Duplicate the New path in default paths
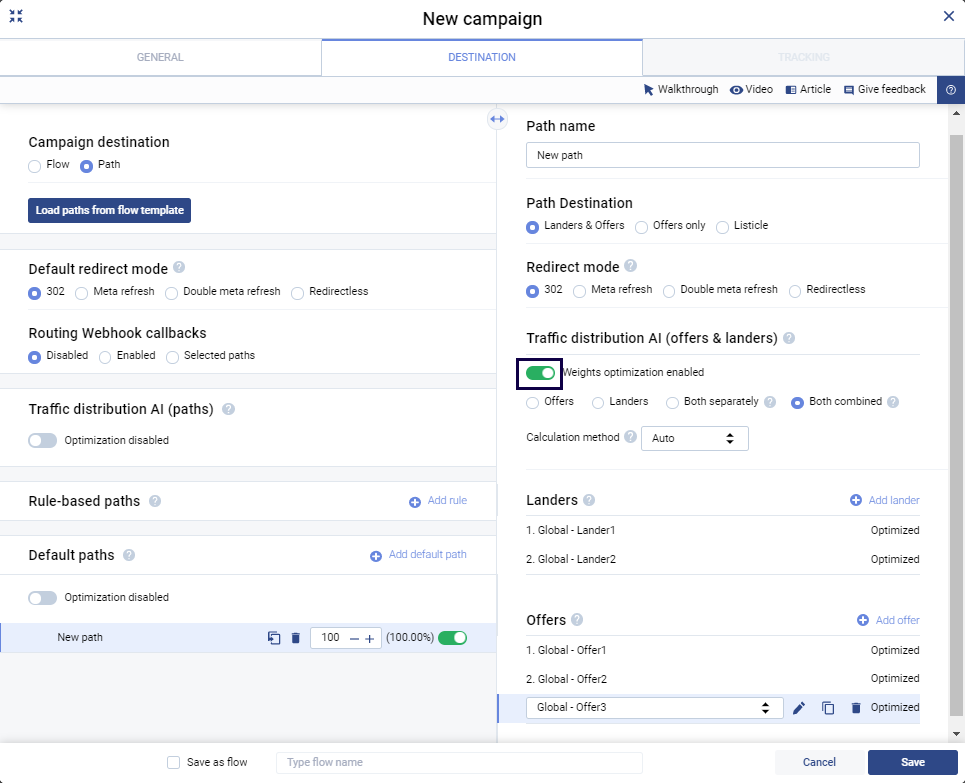Viewport: 965px width, 783px height. click(x=274, y=638)
